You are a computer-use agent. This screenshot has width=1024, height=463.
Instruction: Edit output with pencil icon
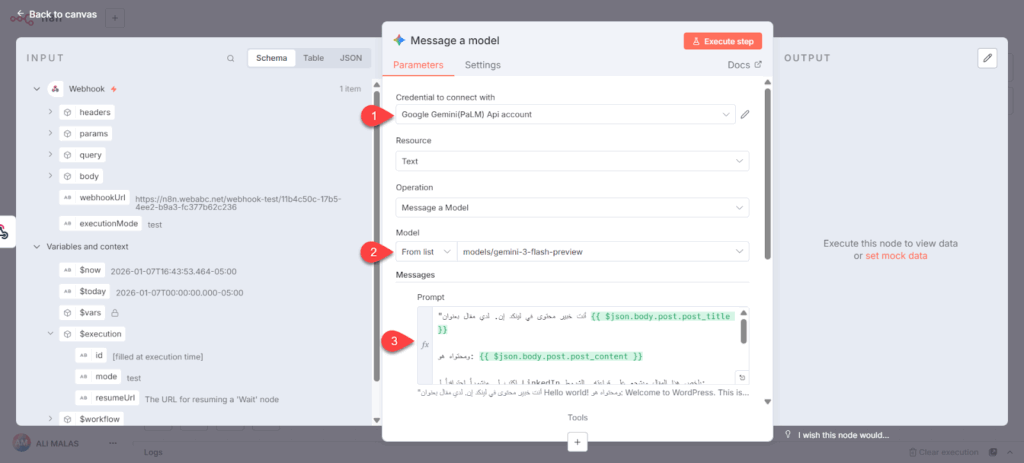pos(988,58)
